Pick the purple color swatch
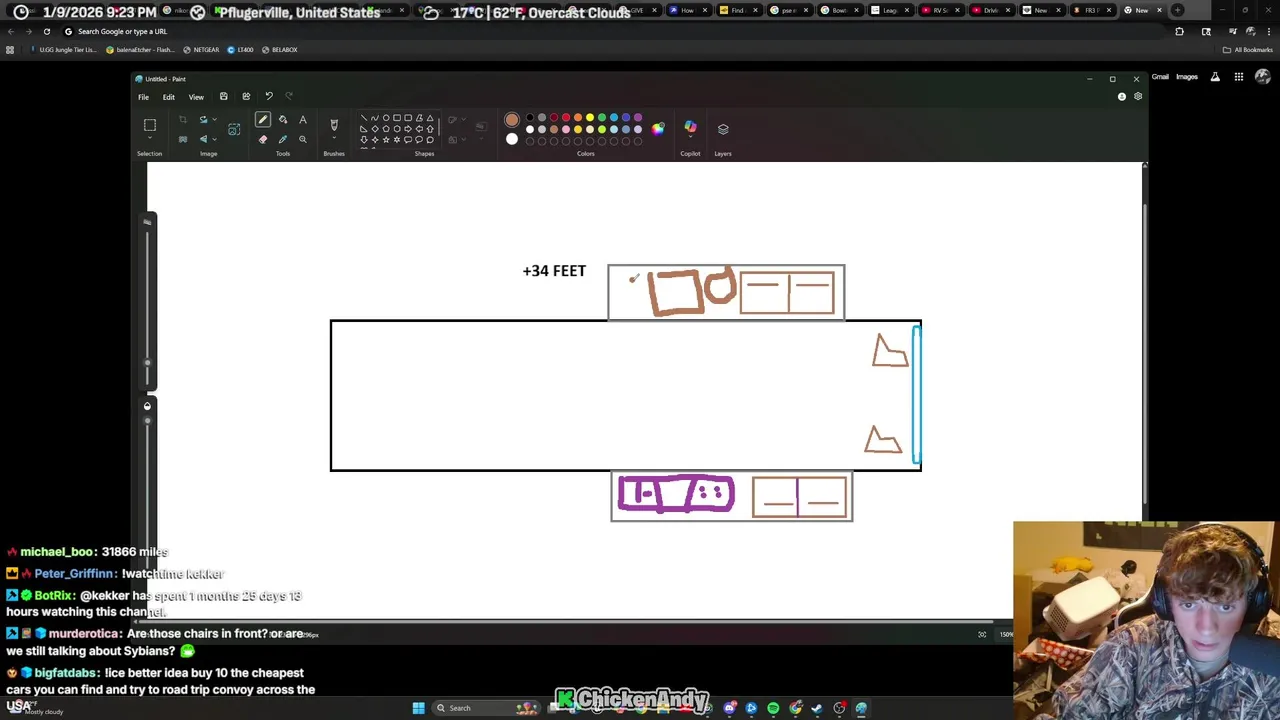Viewport: 1280px width, 720px height. (638, 117)
